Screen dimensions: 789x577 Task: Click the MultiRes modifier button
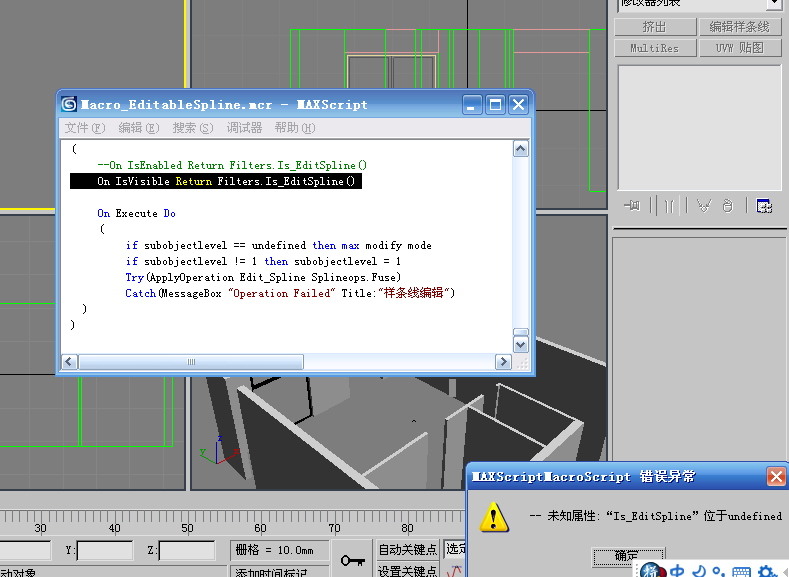pyautogui.click(x=655, y=48)
